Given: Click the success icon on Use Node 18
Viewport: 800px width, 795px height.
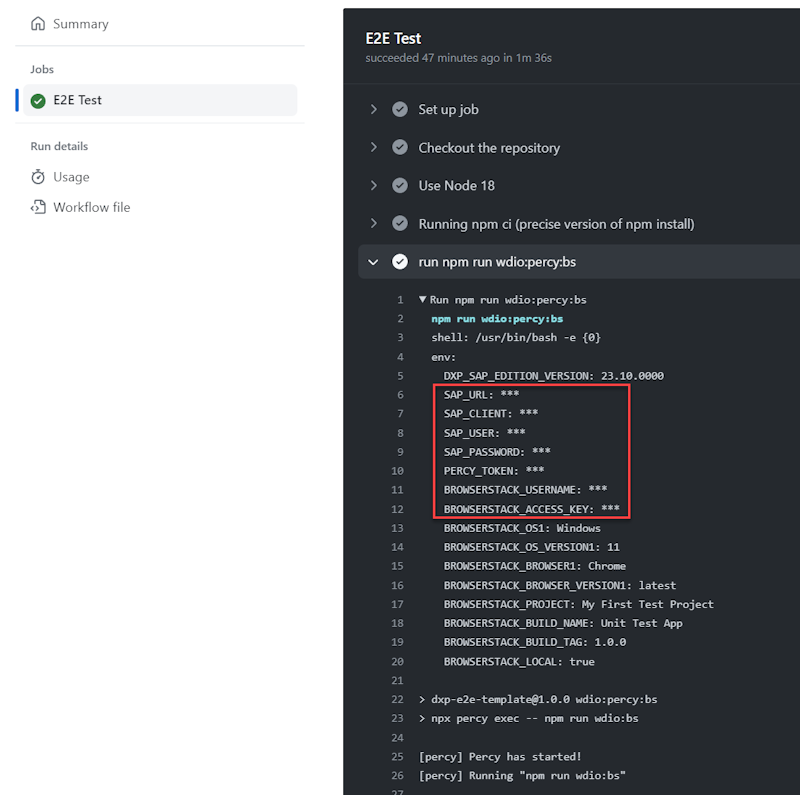Looking at the screenshot, I should (400, 185).
